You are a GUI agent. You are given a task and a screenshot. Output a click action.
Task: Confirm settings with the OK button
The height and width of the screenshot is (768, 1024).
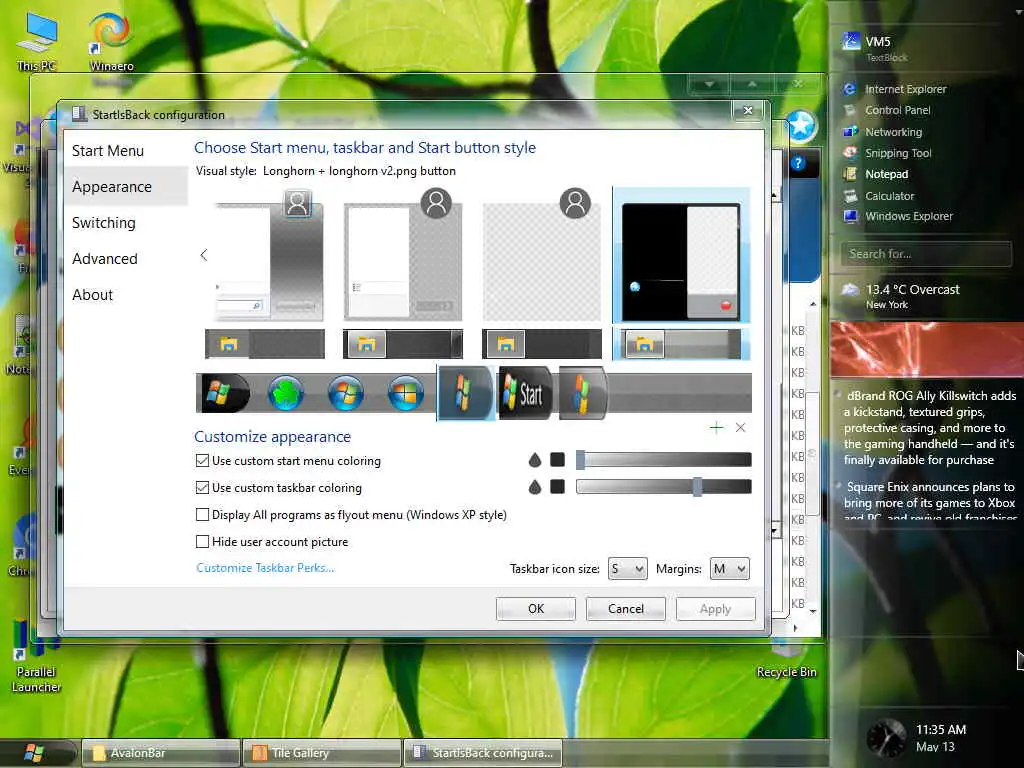click(x=536, y=609)
